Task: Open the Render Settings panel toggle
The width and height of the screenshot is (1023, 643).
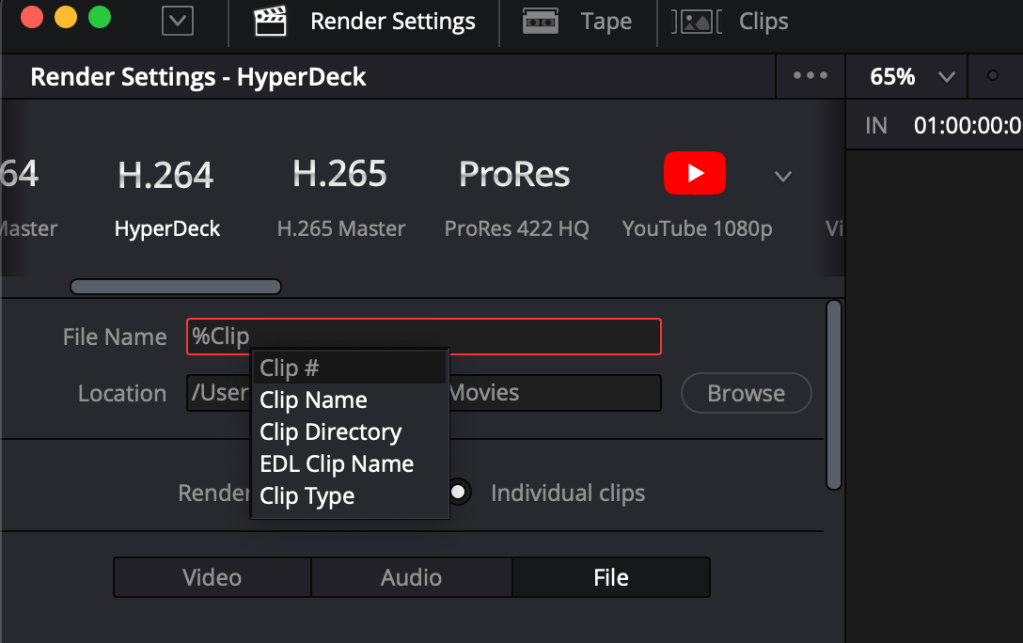Action: click(x=364, y=22)
